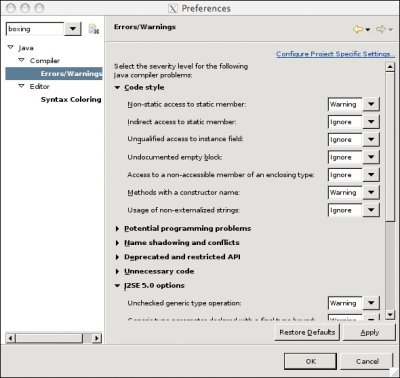Viewport: 400px width, 378px height.
Task: Go back using the yellow back arrow
Action: [x=358, y=29]
